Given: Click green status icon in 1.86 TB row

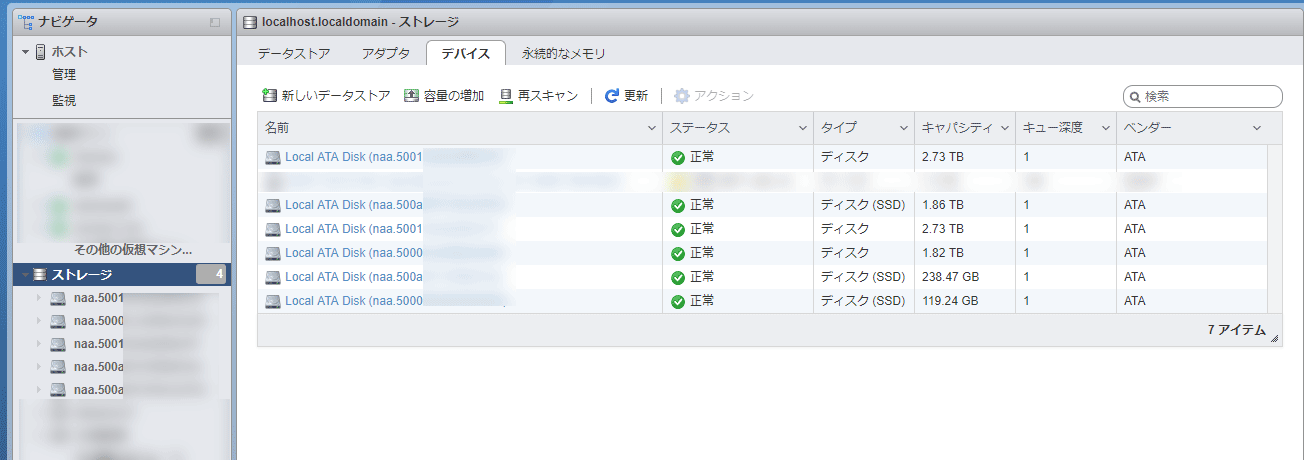Looking at the screenshot, I should 678,205.
